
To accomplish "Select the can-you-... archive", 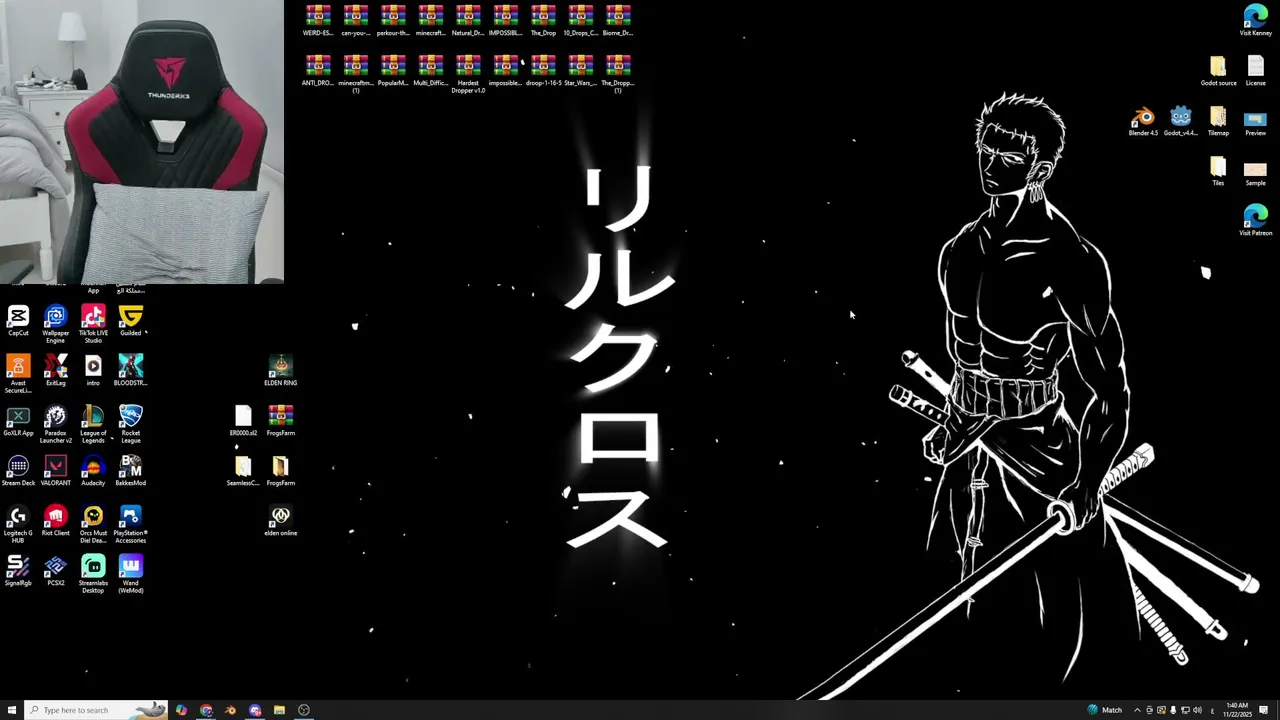I will coord(355,22).
